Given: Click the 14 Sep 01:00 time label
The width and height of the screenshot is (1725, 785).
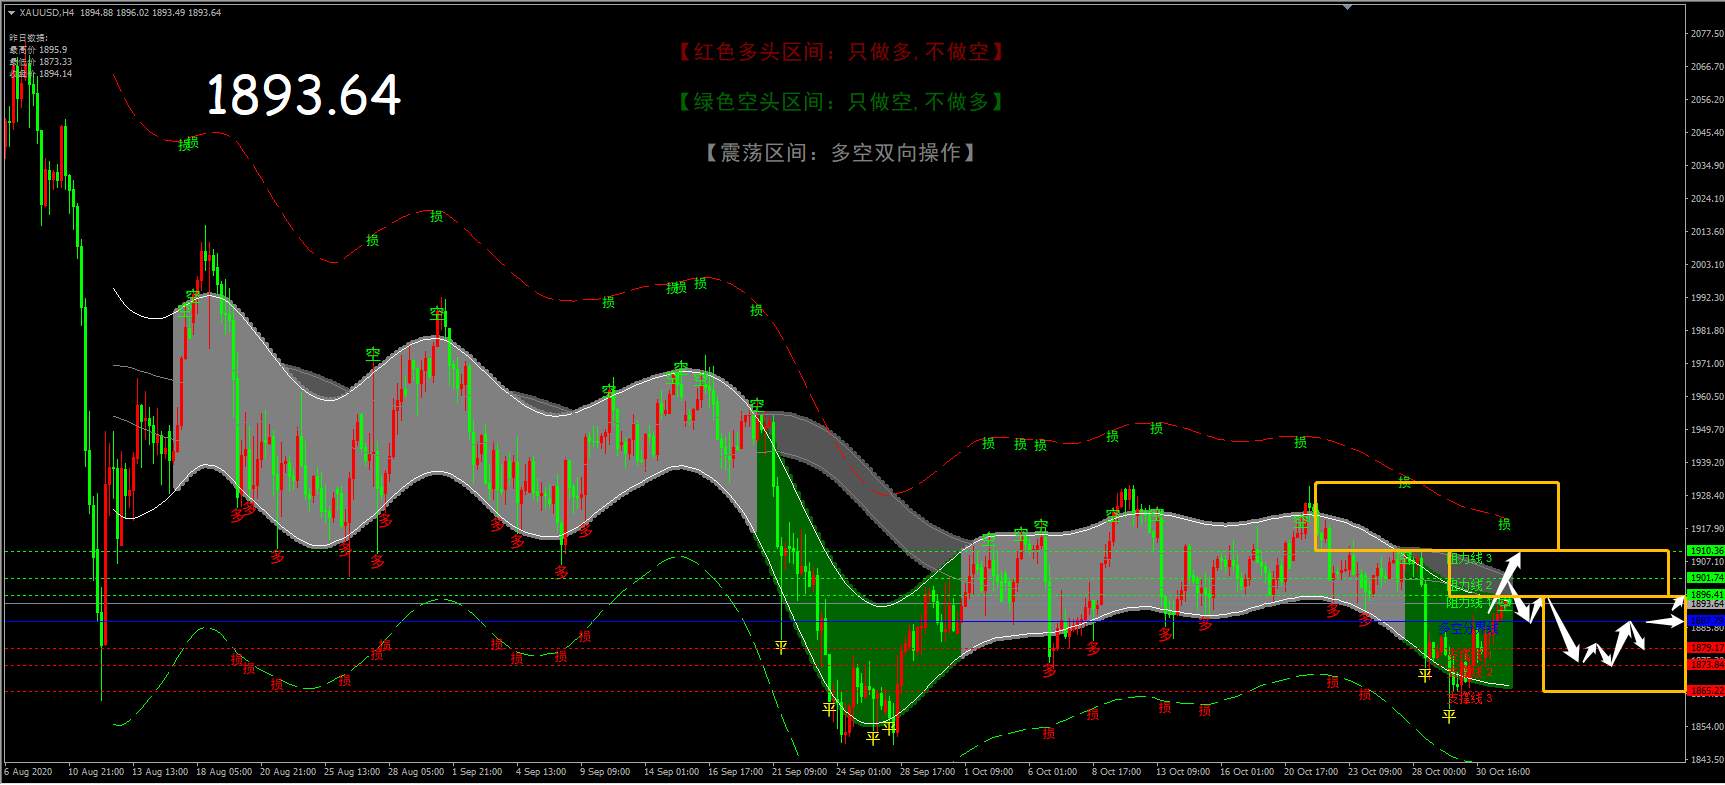Looking at the screenshot, I should (x=671, y=772).
